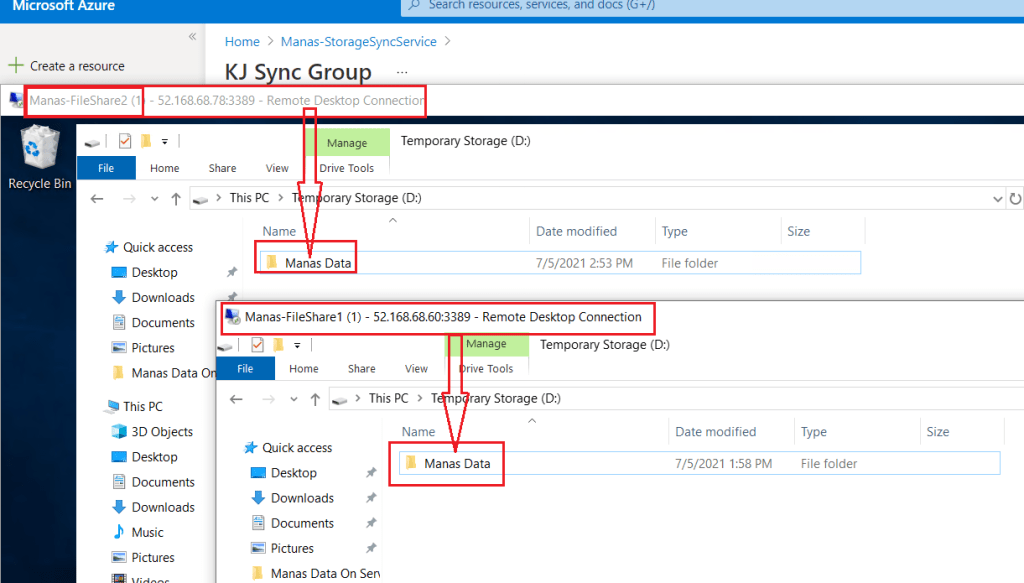Click properties checkmark icon in FileShare2 toolbar

[x=125, y=141]
